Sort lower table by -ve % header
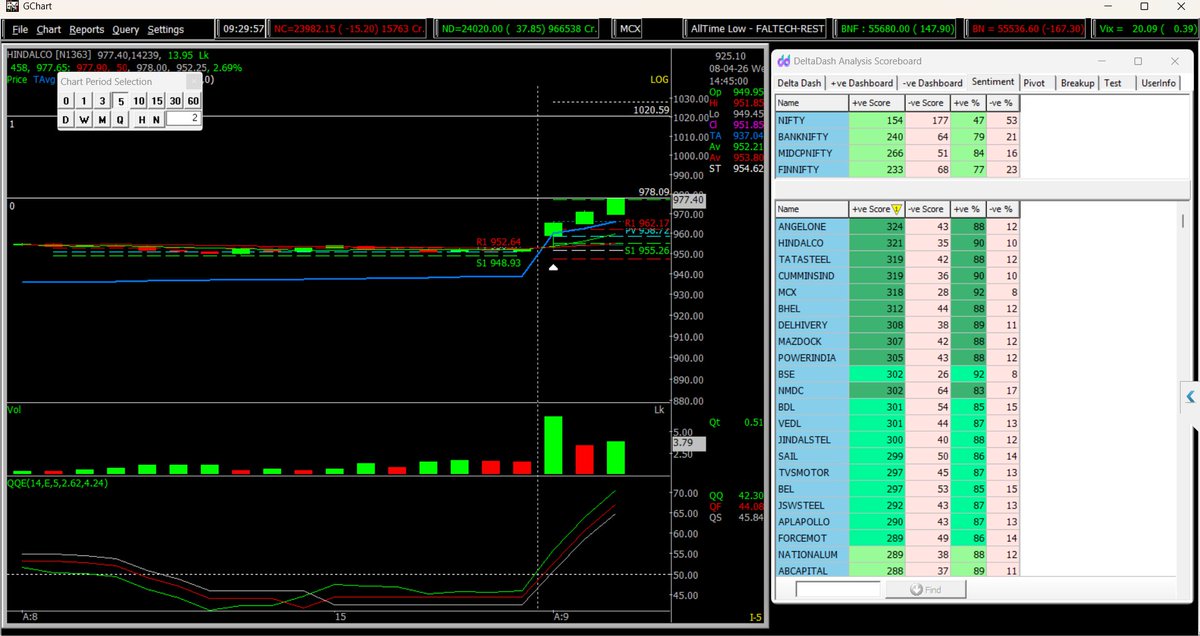The width and height of the screenshot is (1200, 636). pos(1002,209)
